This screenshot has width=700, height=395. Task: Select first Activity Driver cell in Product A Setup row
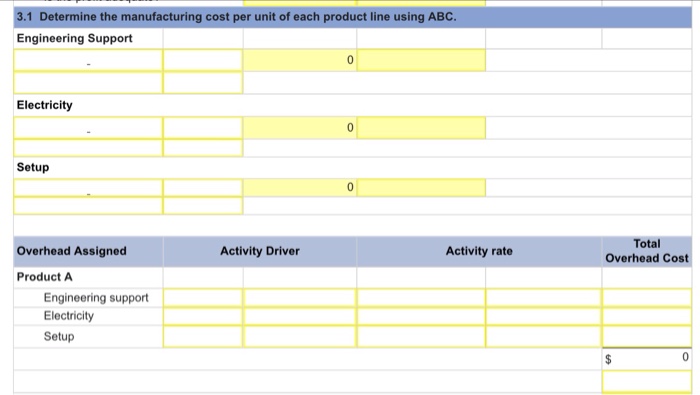pos(203,337)
